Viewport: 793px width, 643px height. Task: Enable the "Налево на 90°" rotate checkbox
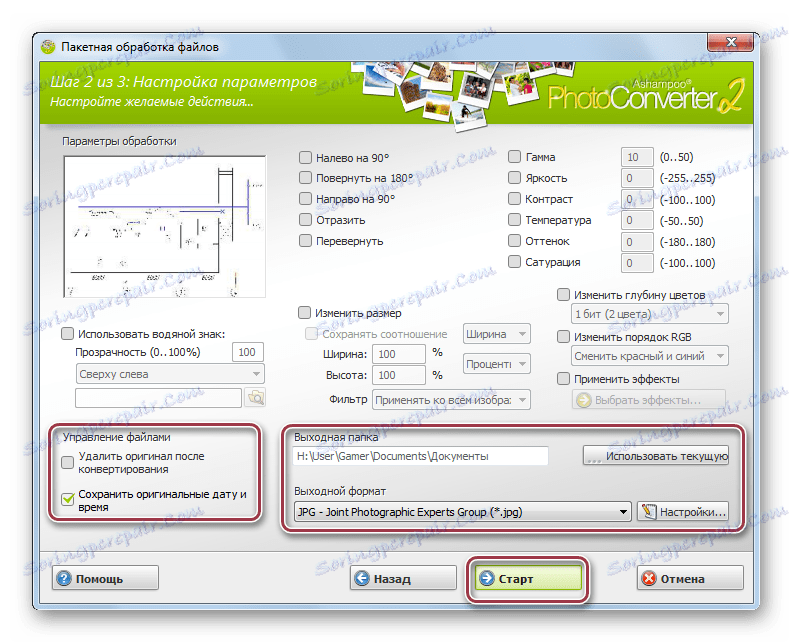pos(305,157)
